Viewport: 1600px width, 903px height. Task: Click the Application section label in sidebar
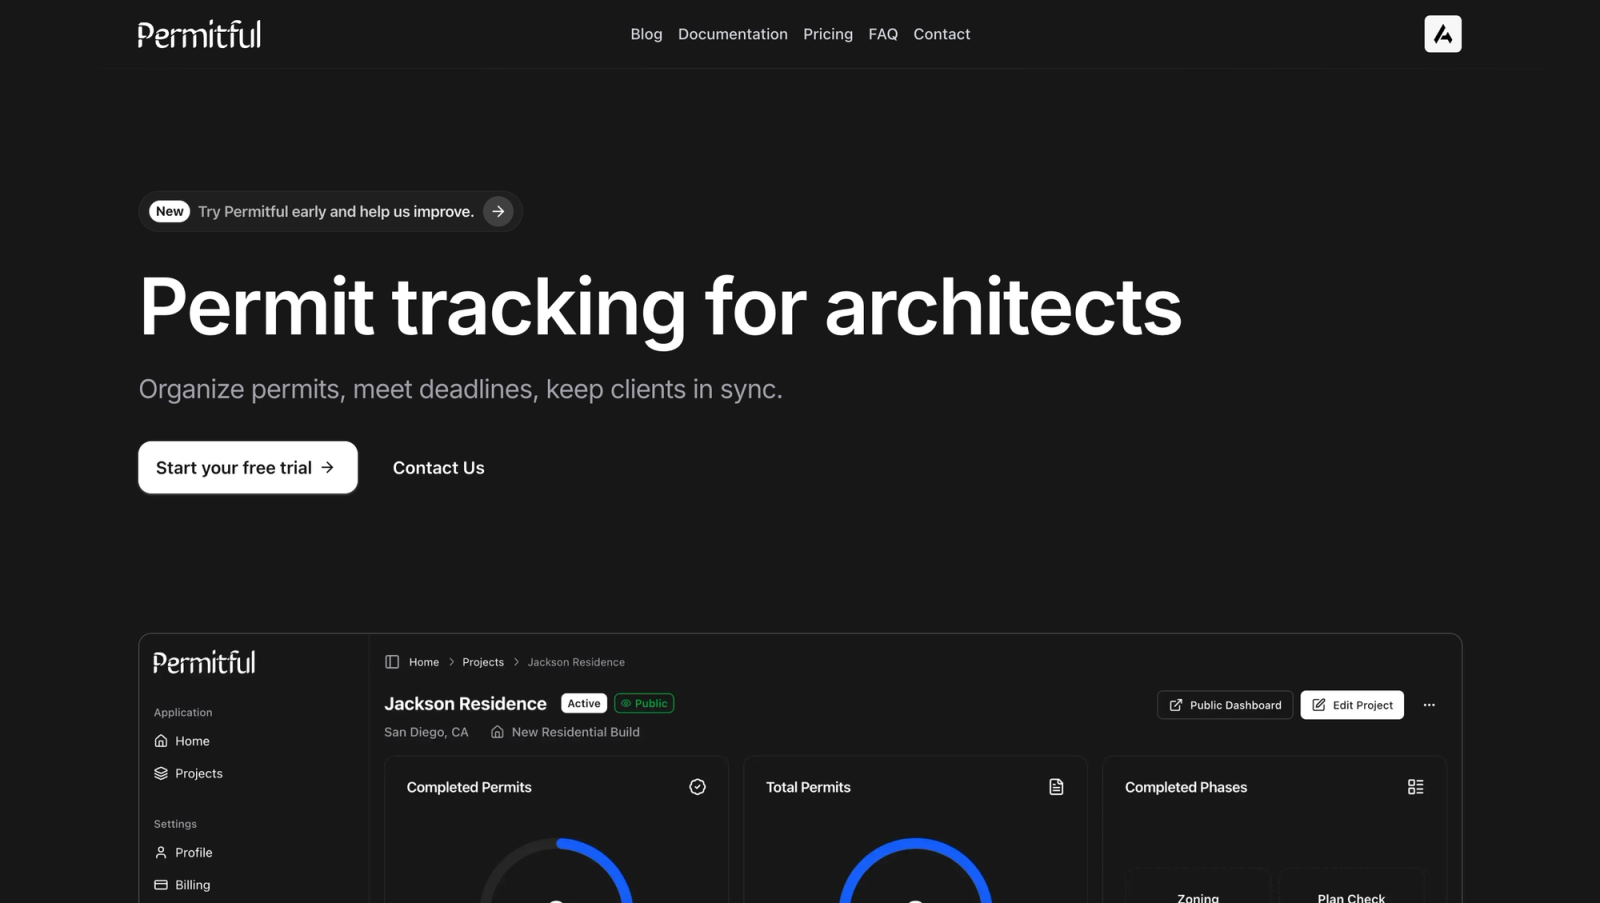183,712
